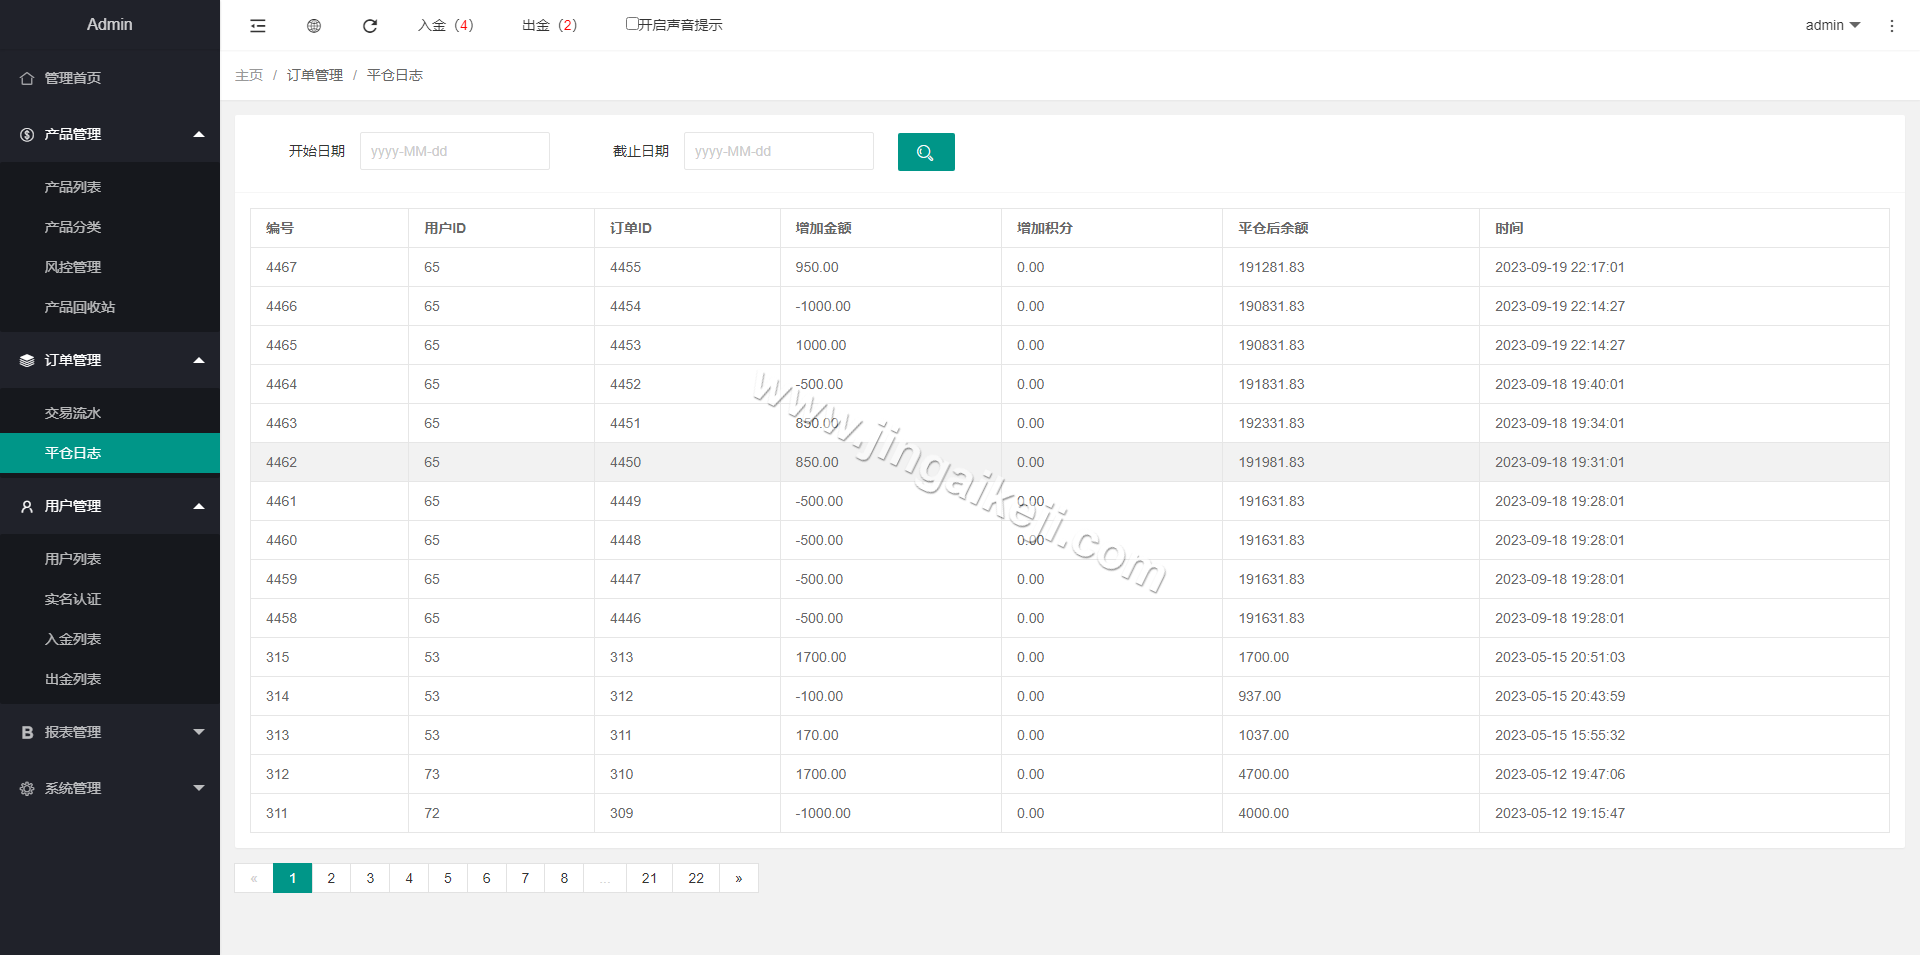The width and height of the screenshot is (1920, 955).
Task: Open the admin user dropdown
Action: 1832,25
